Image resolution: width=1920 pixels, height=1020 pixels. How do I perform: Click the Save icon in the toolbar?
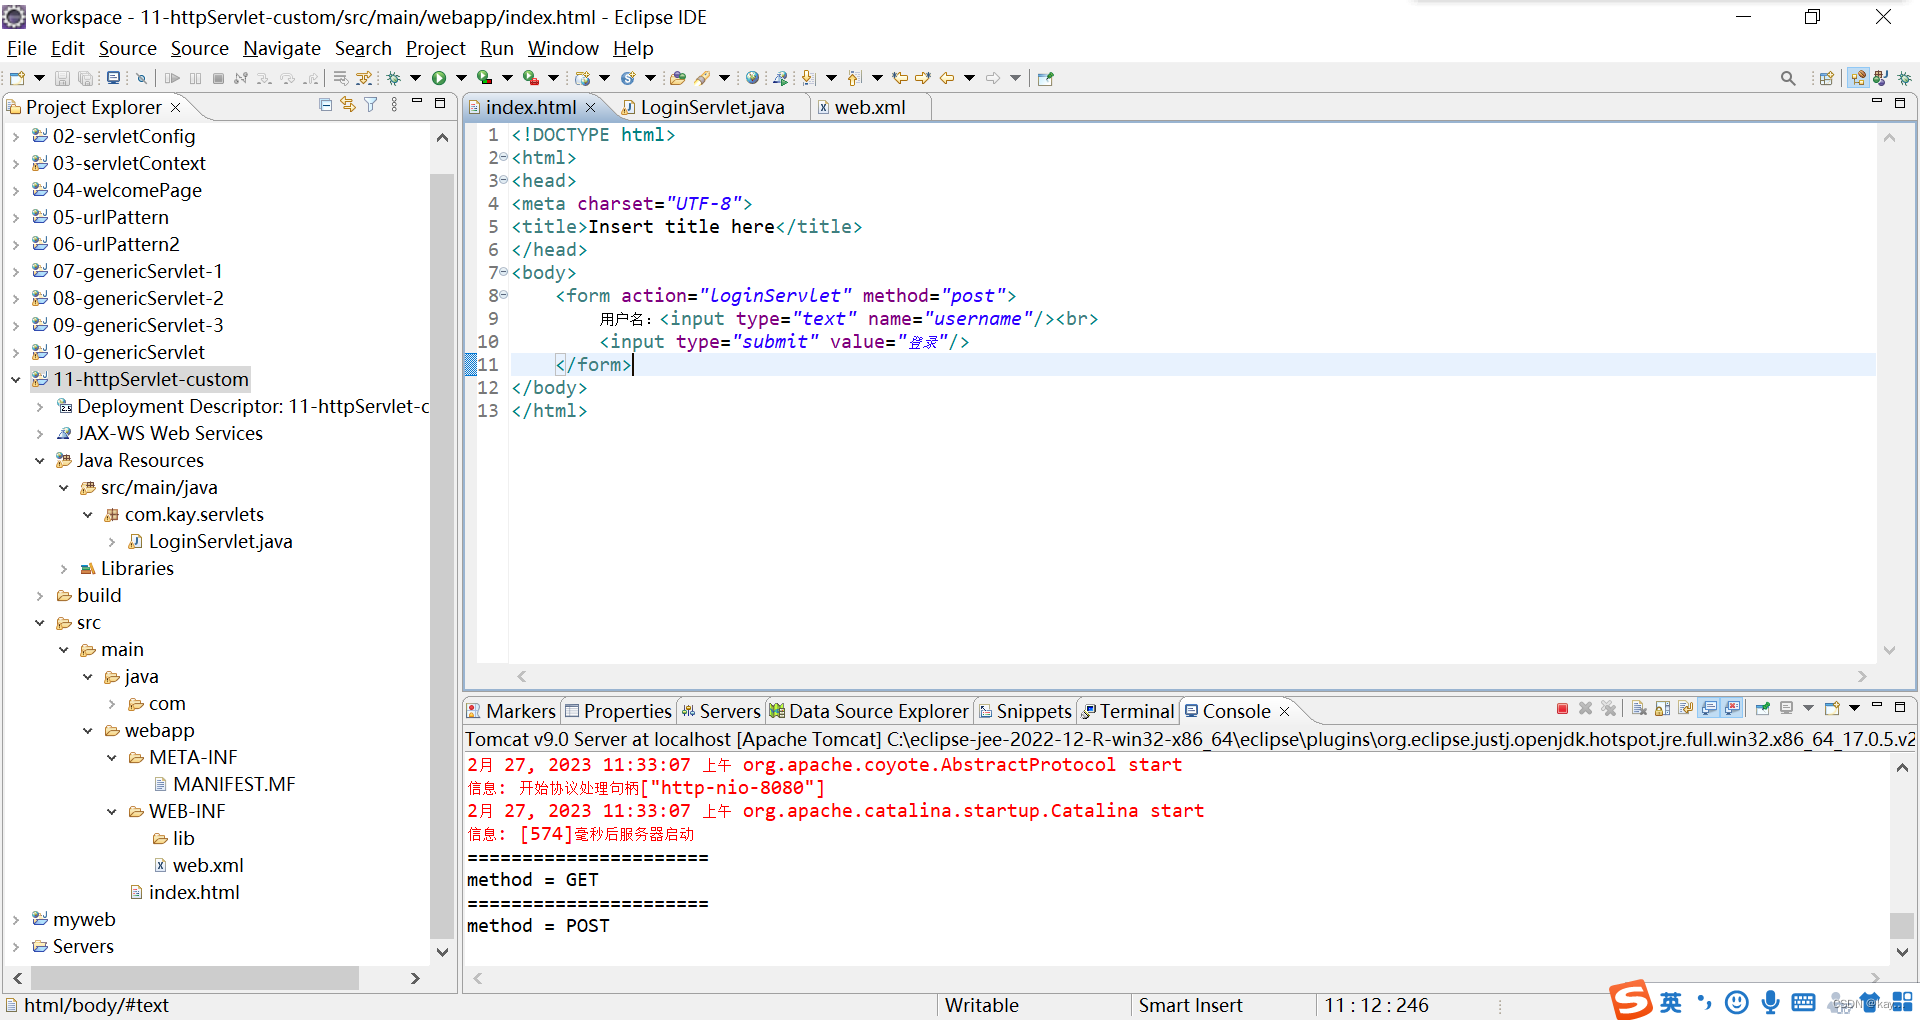(x=62, y=77)
